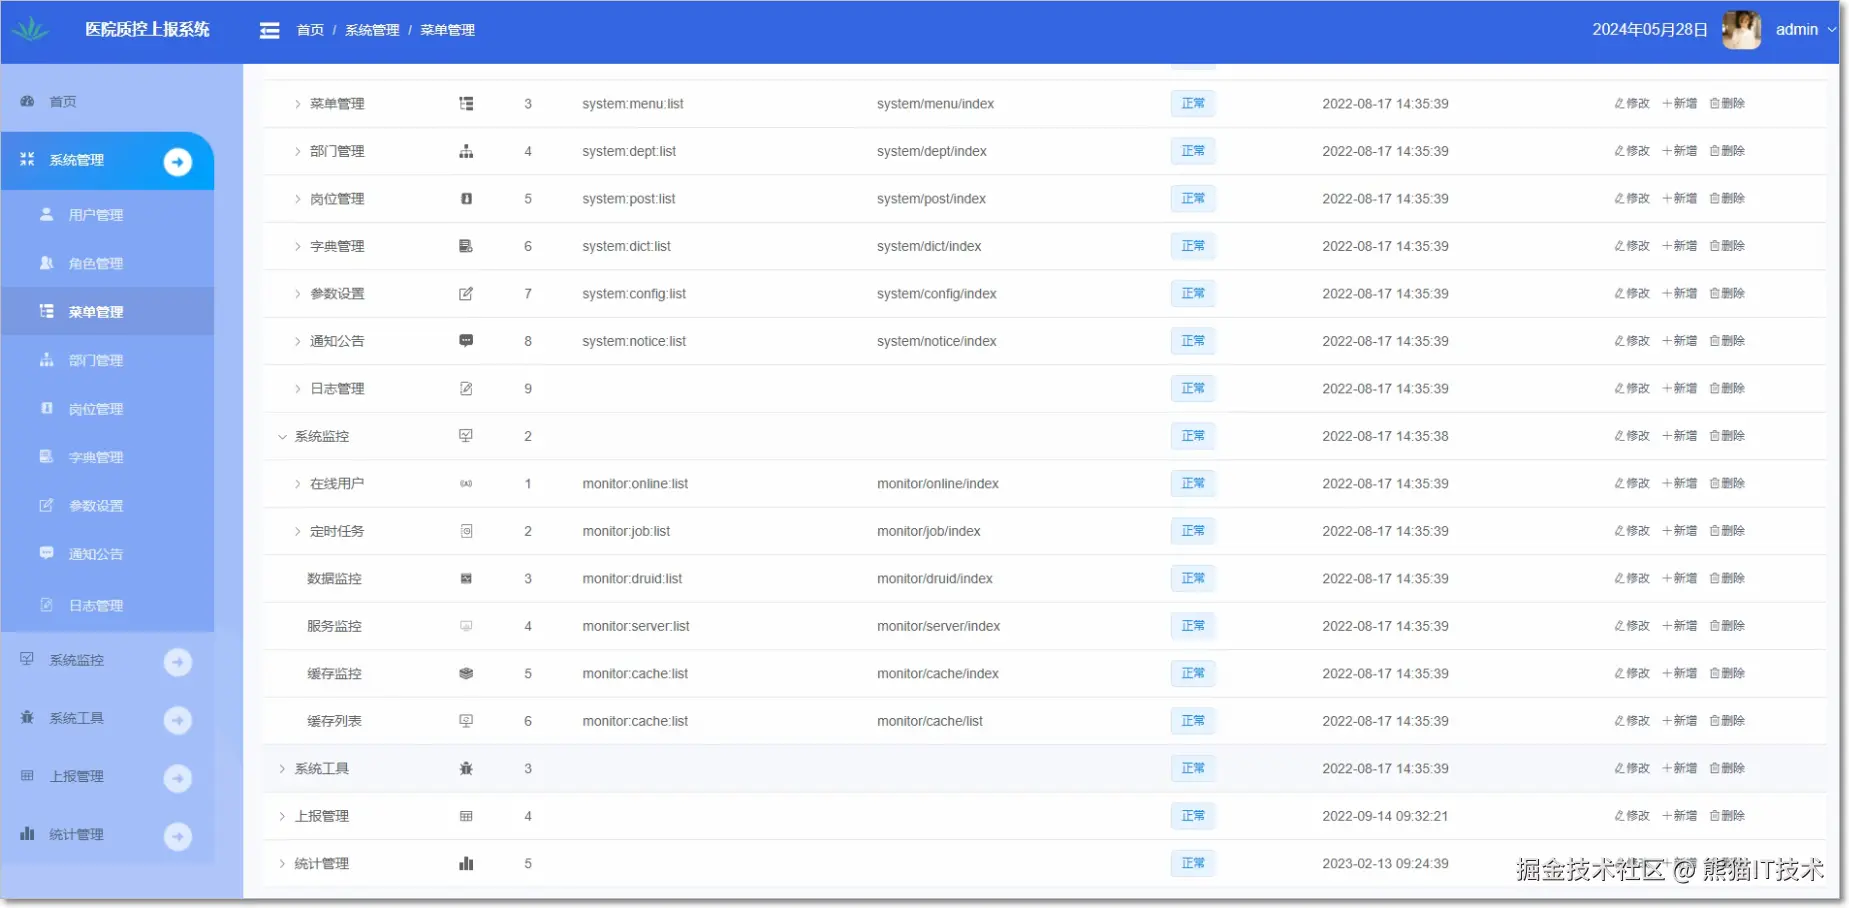
Task: Expand 系统监控 sidebar arrow button
Action: click(178, 661)
